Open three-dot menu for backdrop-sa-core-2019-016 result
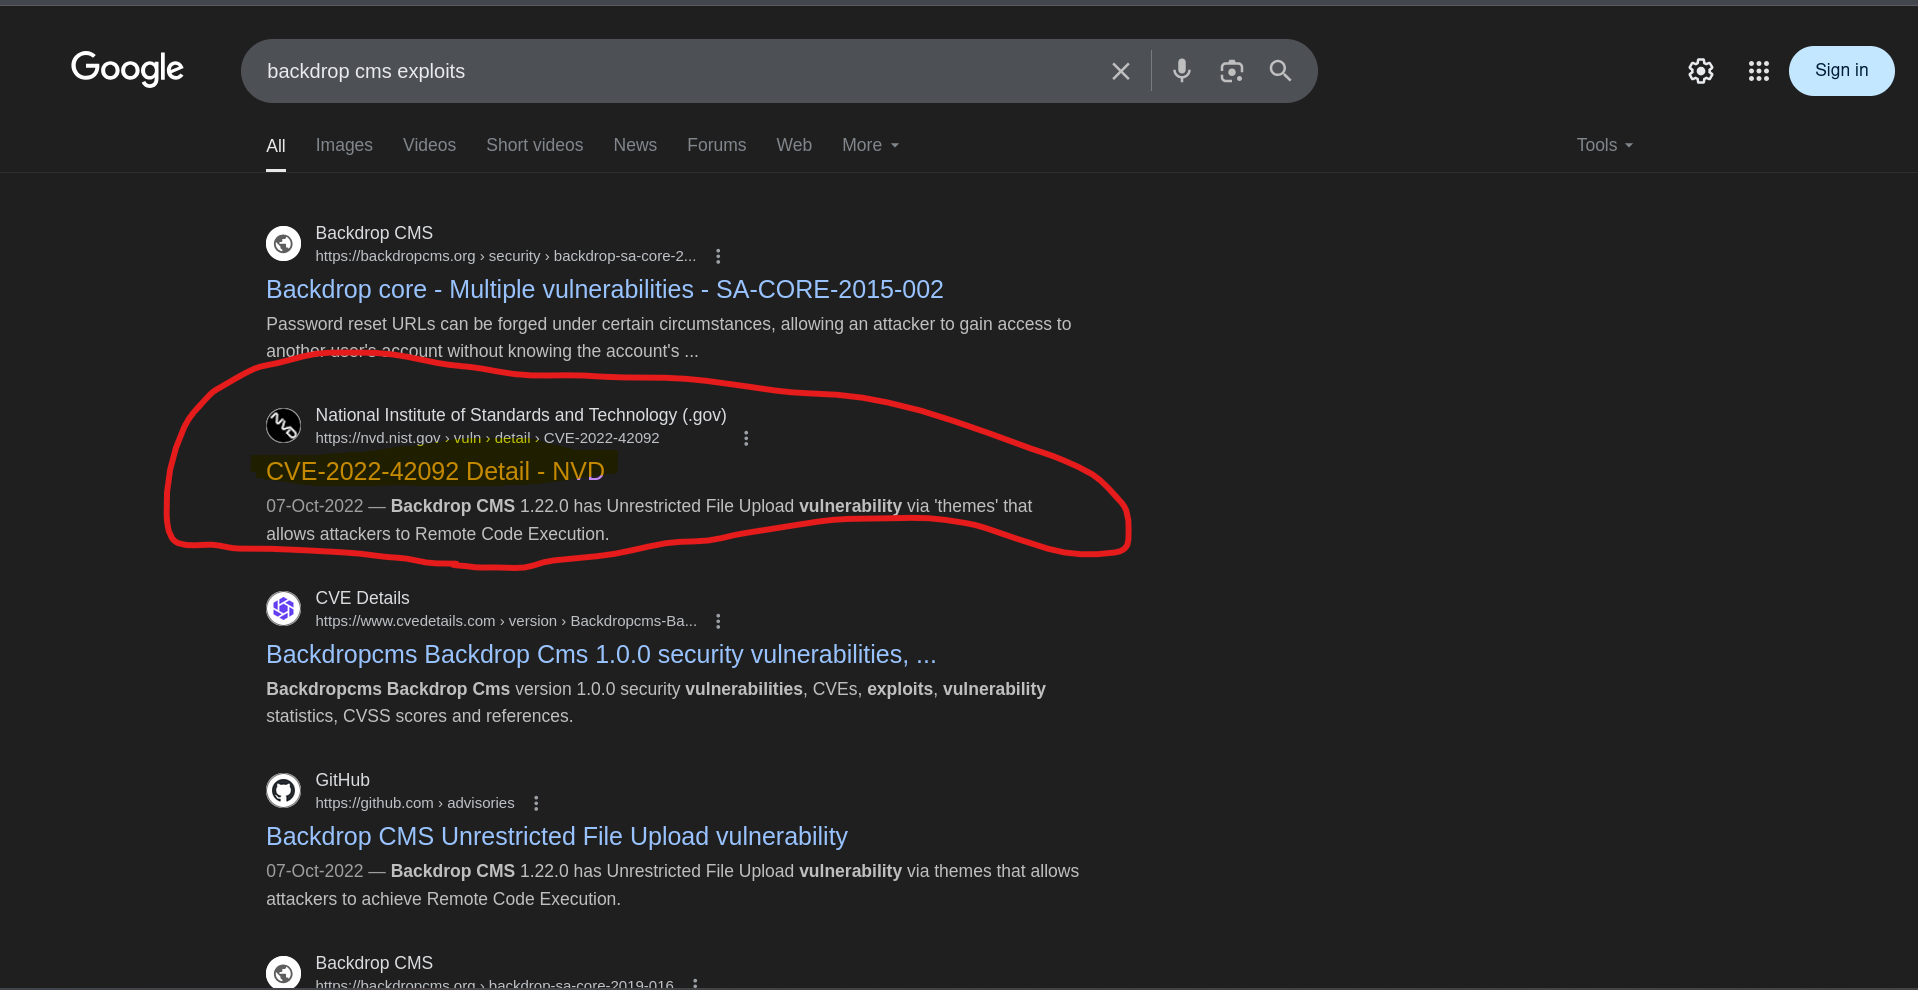The image size is (1918, 990). point(695,983)
